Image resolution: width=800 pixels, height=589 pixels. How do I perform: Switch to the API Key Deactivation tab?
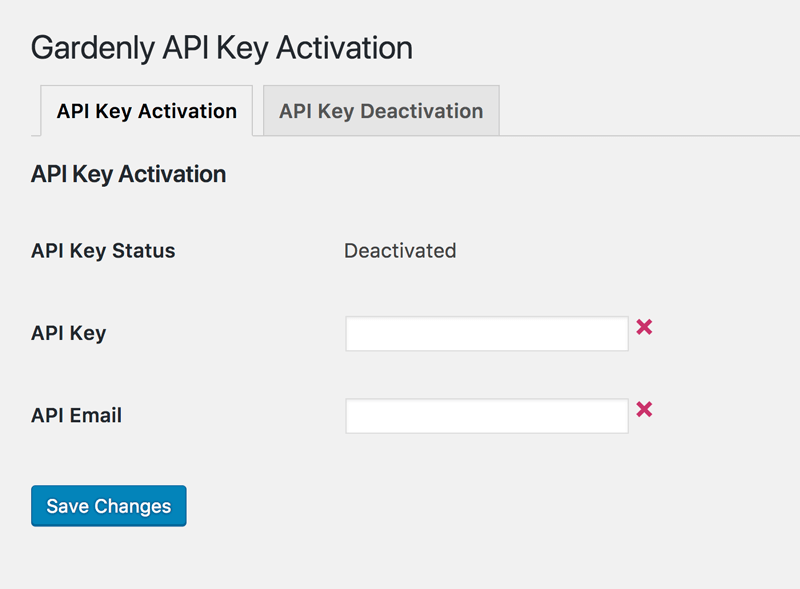coord(381,111)
